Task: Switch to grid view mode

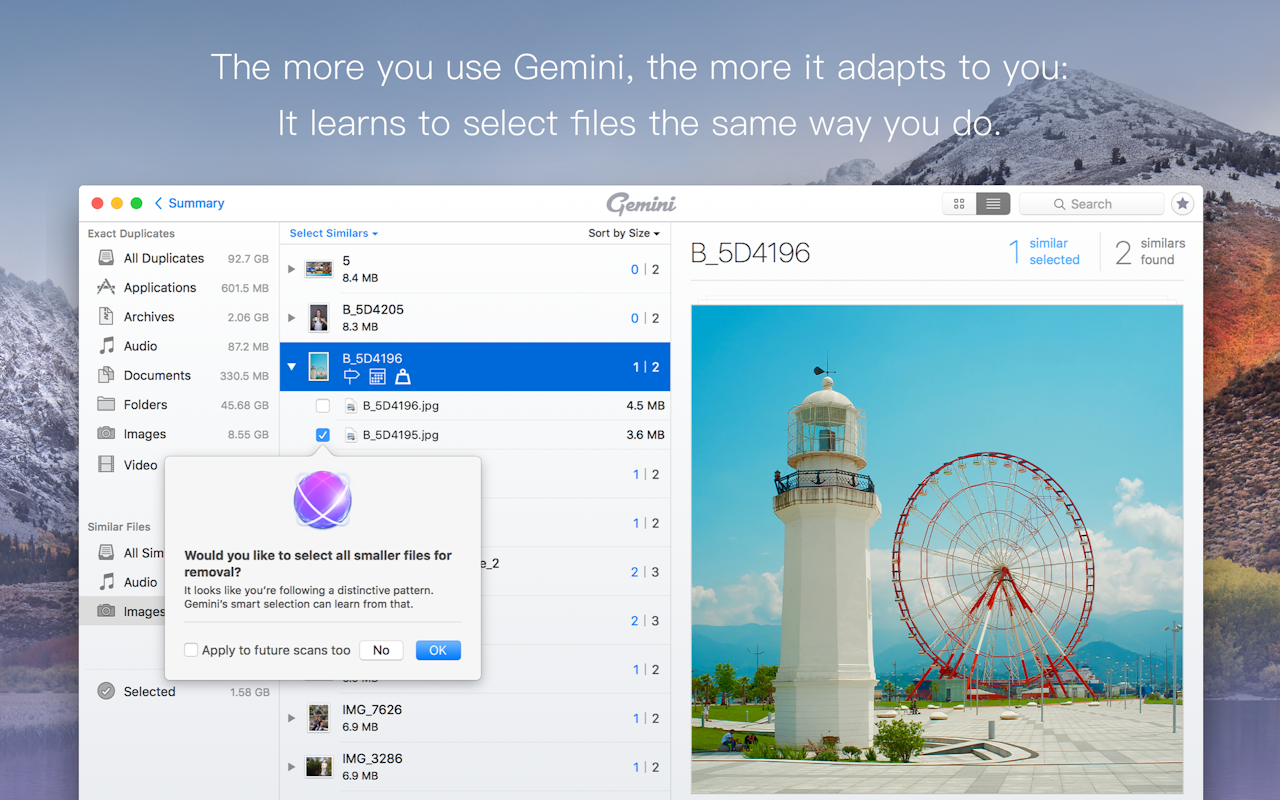Action: pyautogui.click(x=958, y=203)
